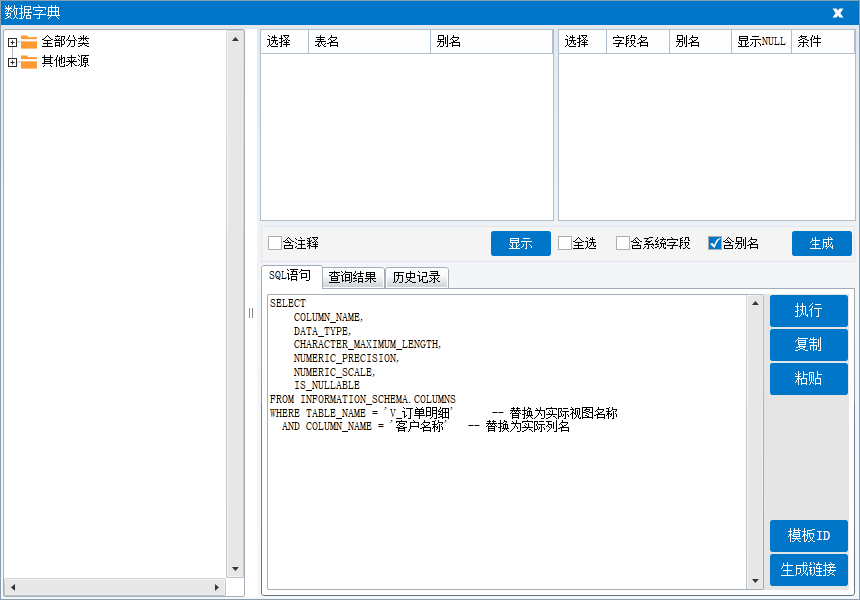Copy the SQL using 复制 button
The image size is (860, 600).
(808, 345)
